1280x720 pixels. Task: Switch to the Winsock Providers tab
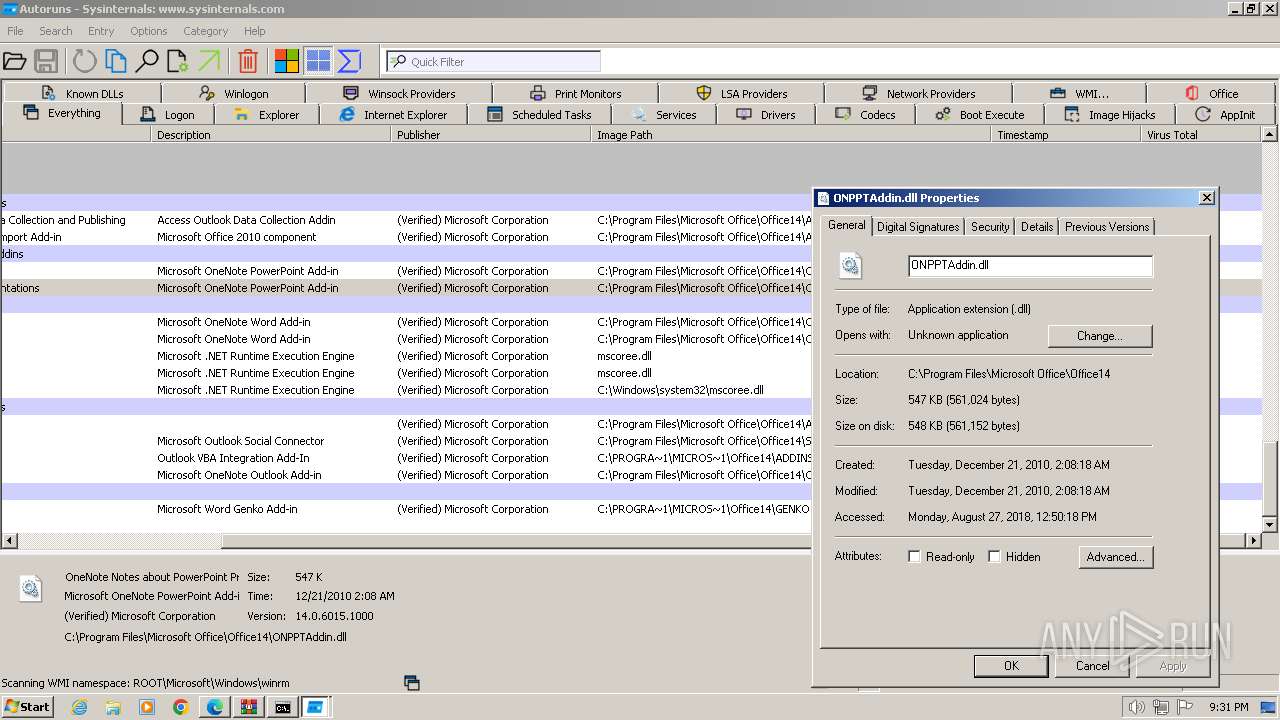tap(399, 93)
